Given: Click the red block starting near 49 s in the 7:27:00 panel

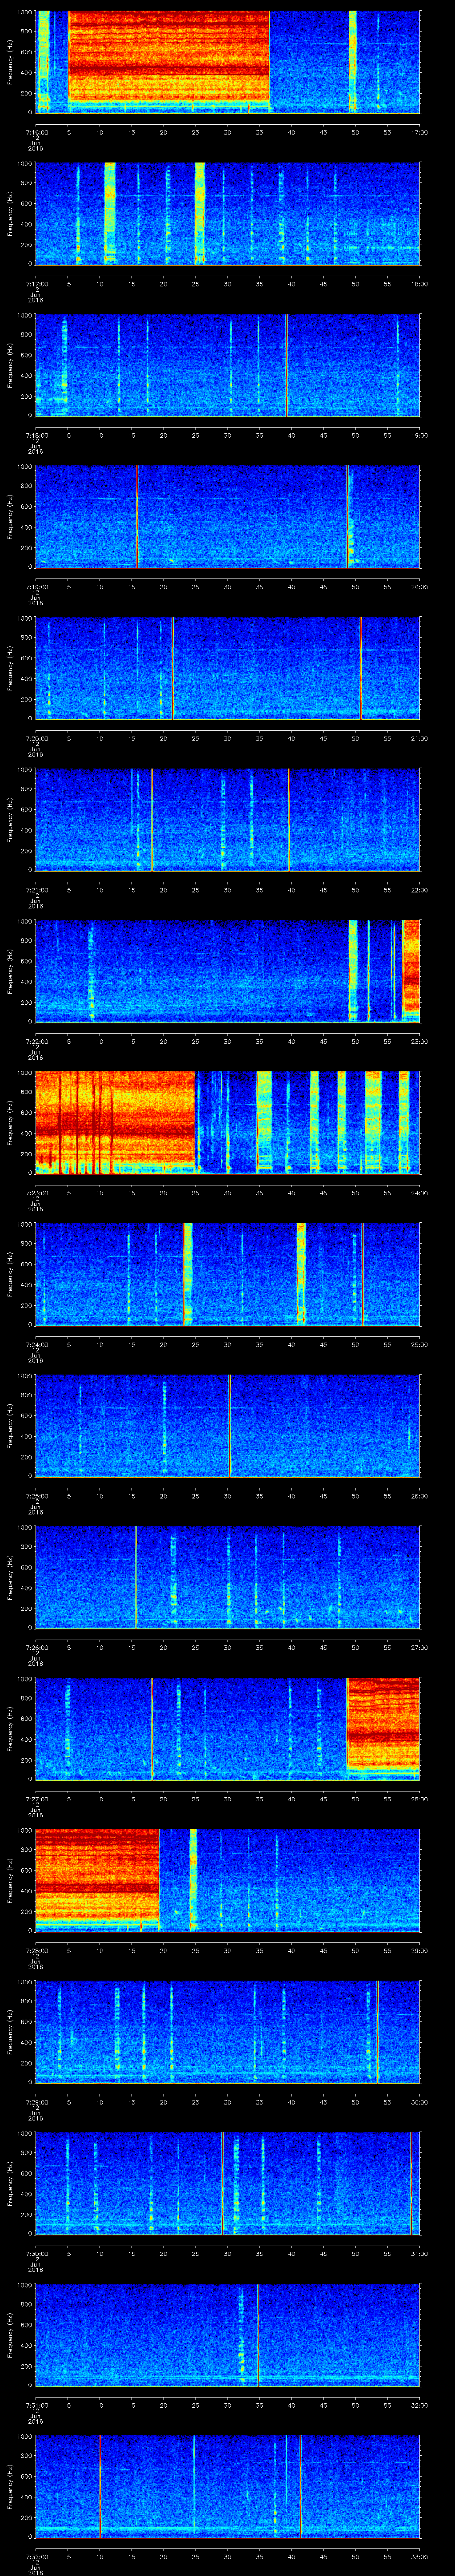Looking at the screenshot, I should coord(383,1725).
